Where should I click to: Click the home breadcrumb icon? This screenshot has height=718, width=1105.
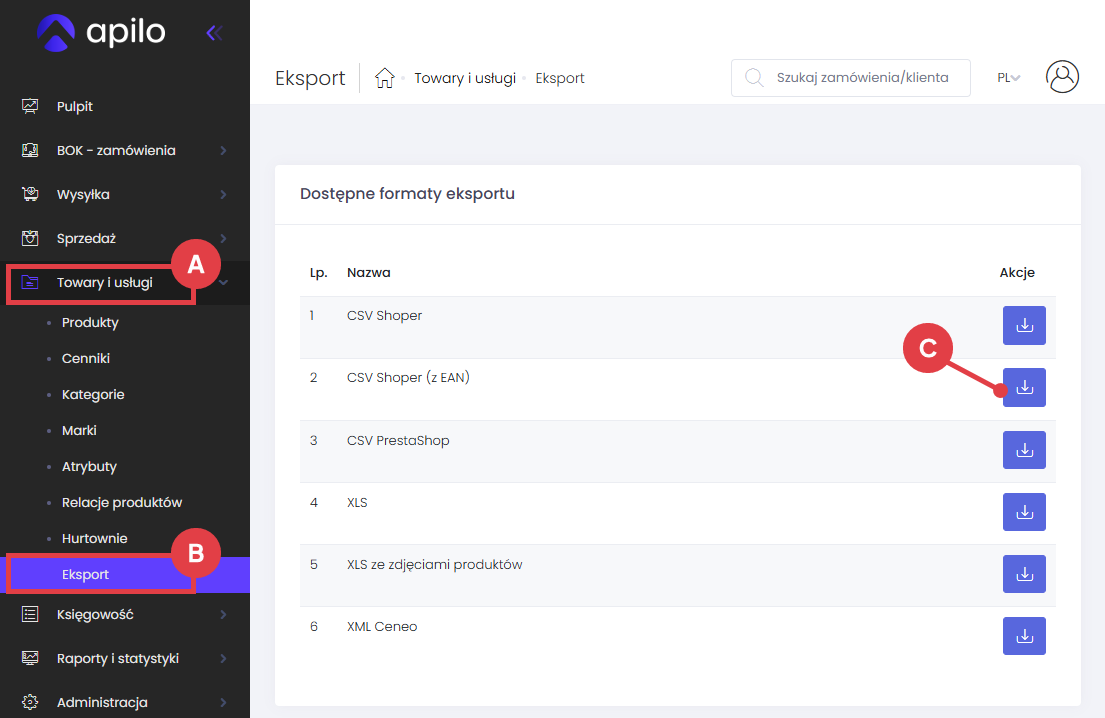pyautogui.click(x=384, y=78)
